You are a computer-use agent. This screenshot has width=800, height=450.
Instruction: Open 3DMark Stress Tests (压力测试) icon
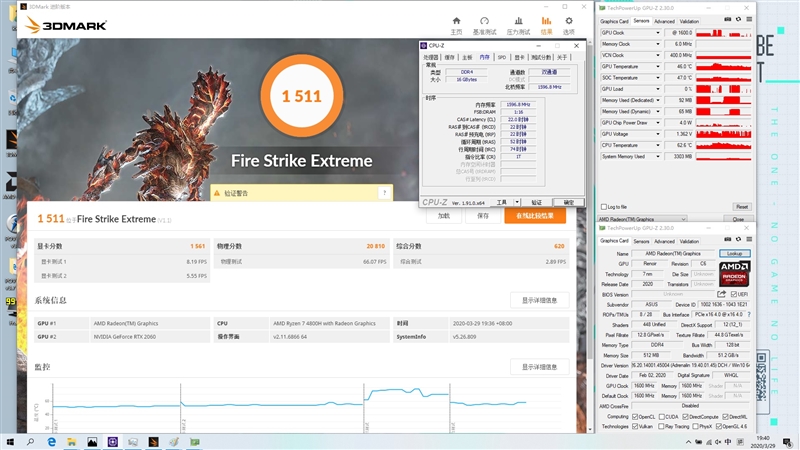click(517, 24)
